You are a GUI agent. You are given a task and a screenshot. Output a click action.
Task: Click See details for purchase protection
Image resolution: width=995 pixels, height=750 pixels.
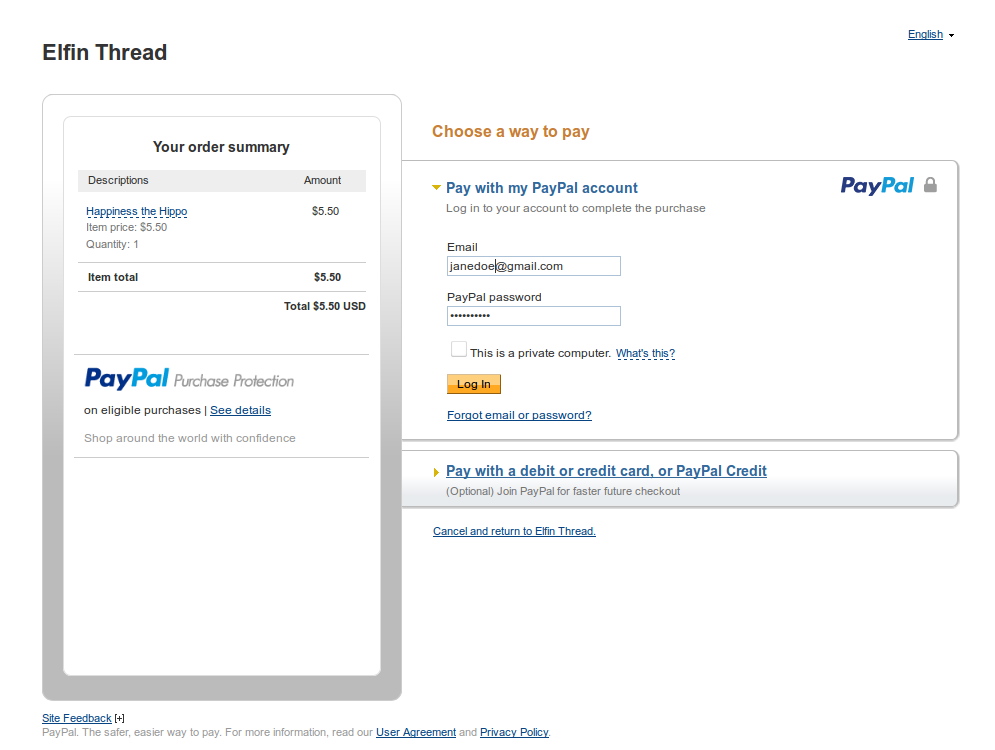point(241,410)
